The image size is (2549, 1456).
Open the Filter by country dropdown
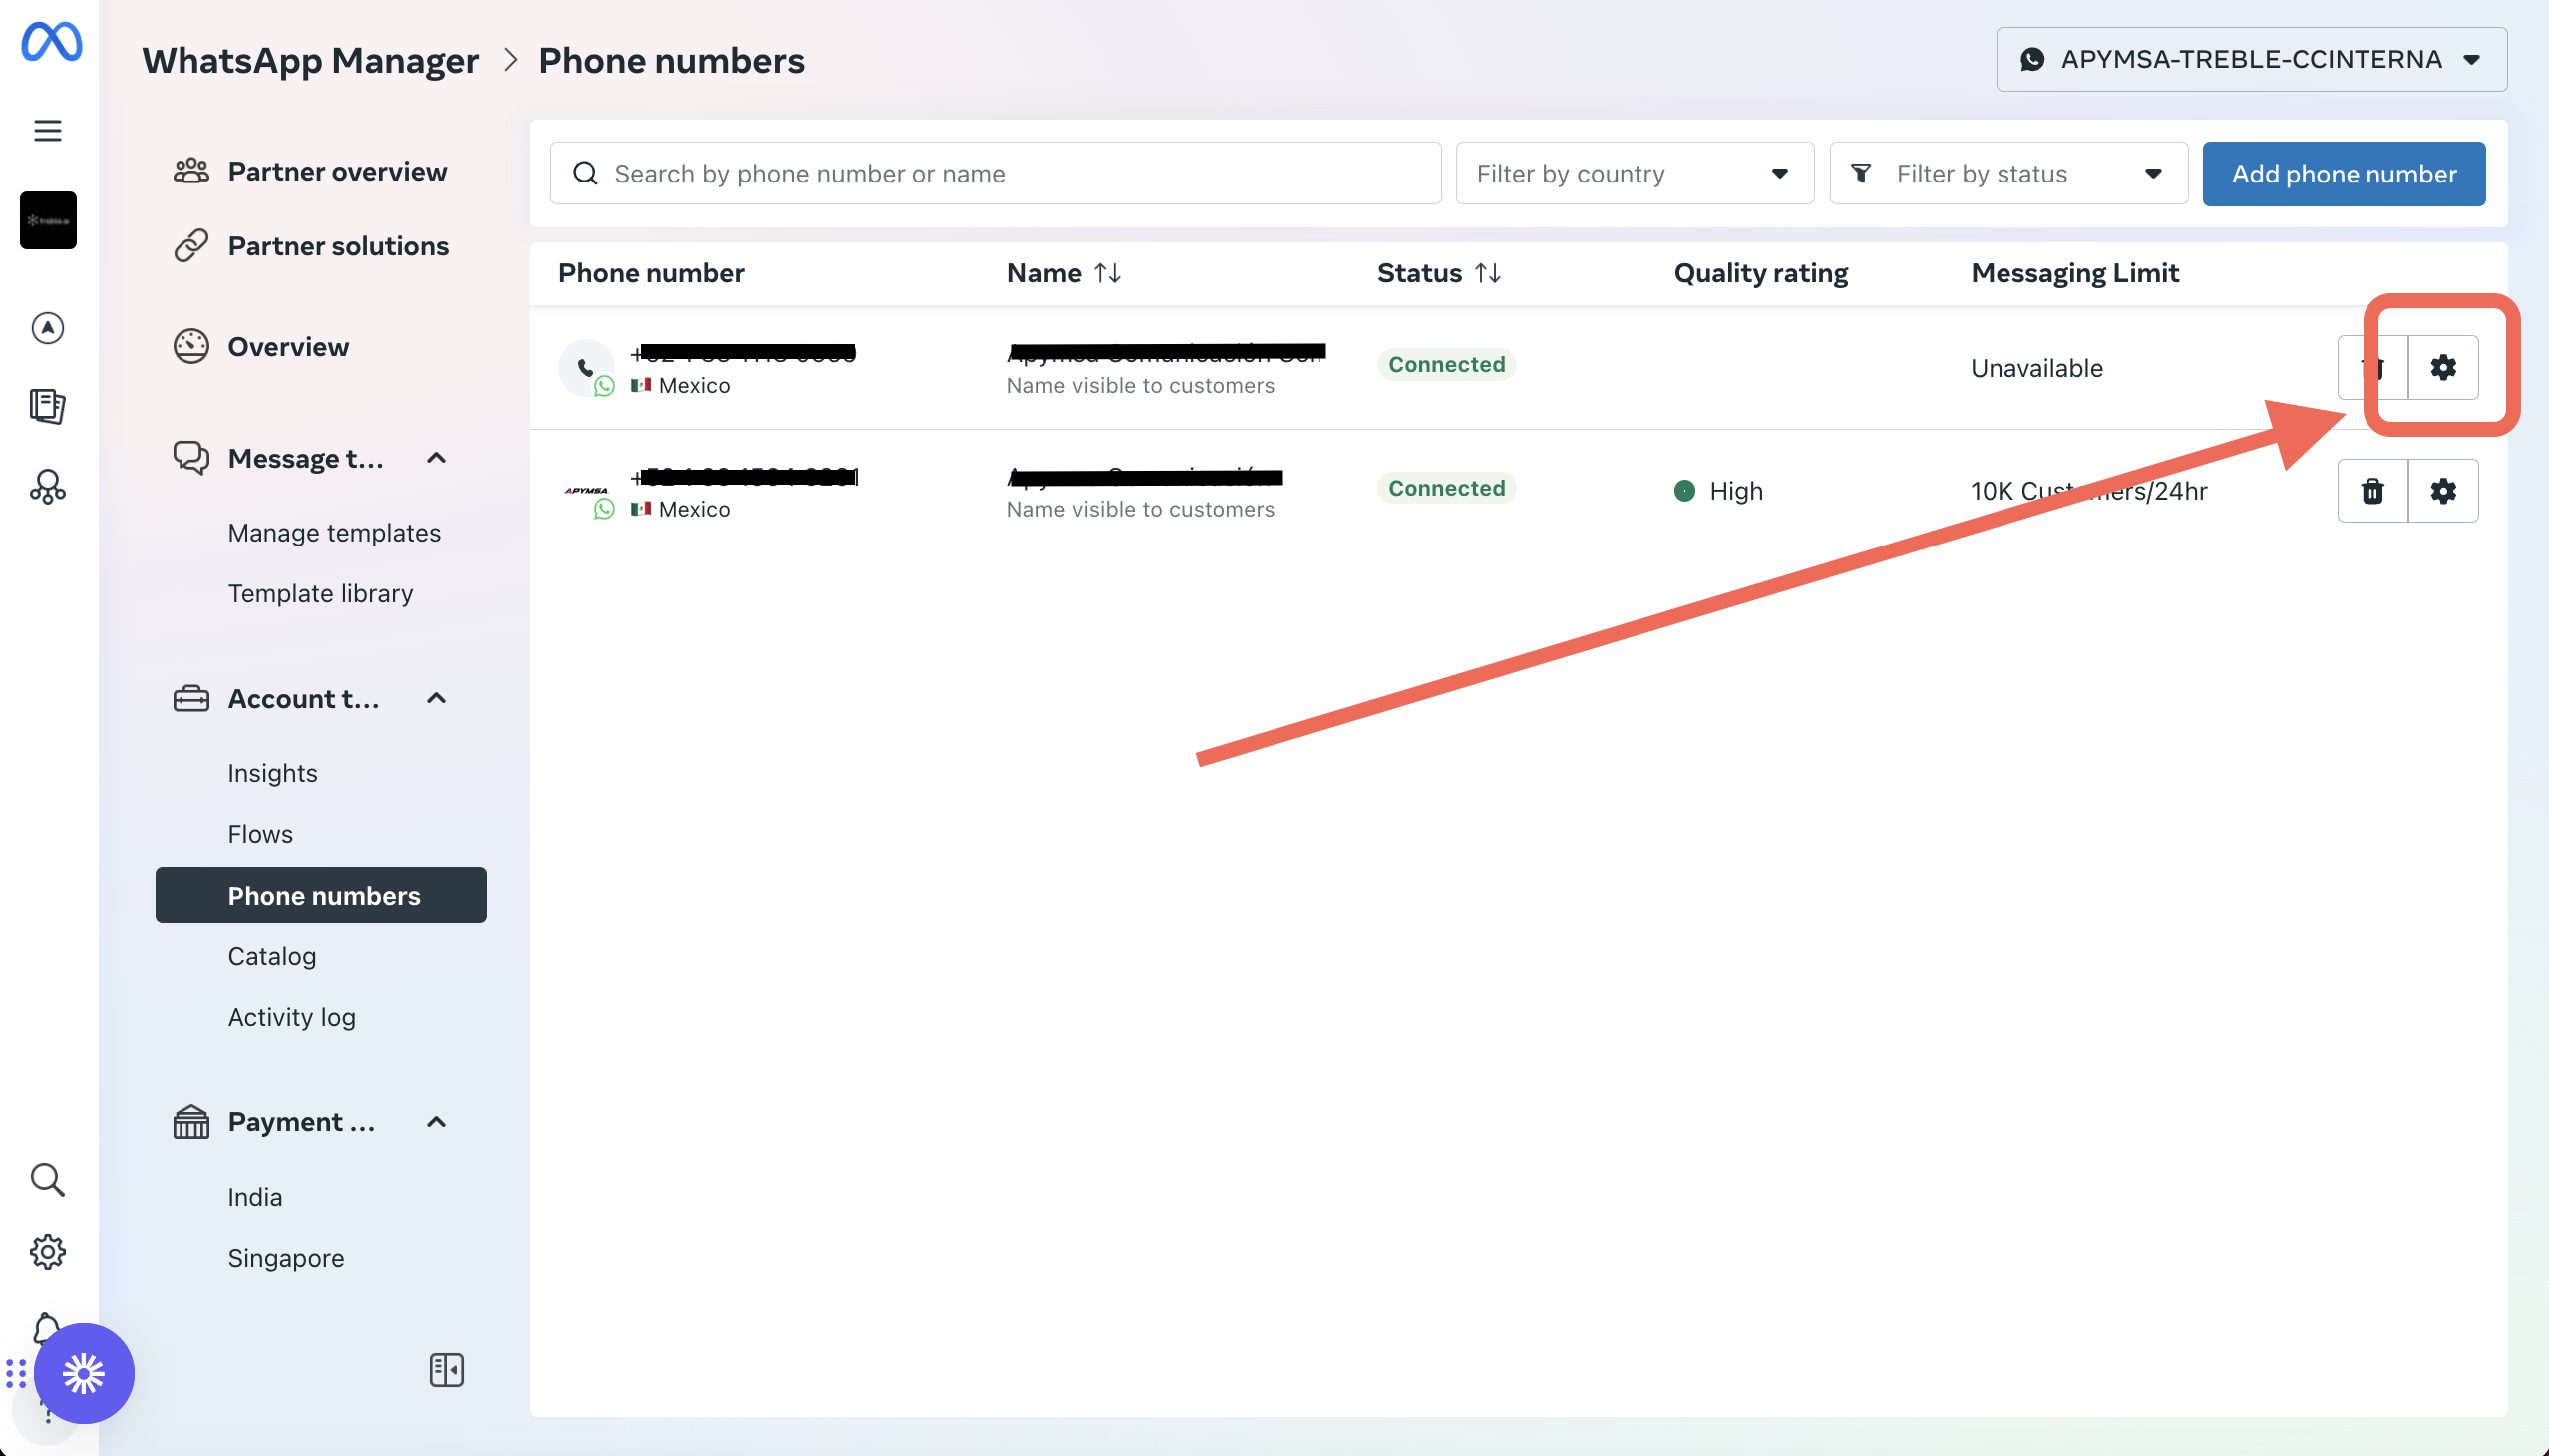coord(1635,174)
